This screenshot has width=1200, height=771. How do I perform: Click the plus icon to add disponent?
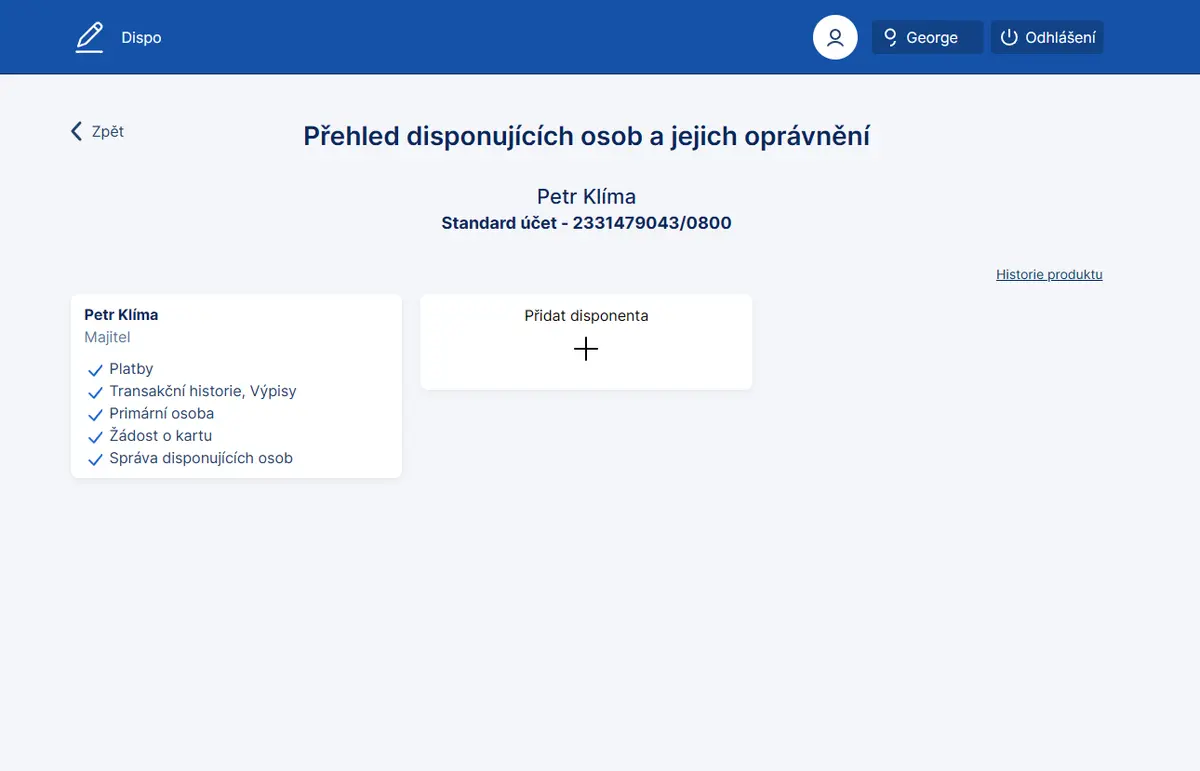[x=586, y=349]
